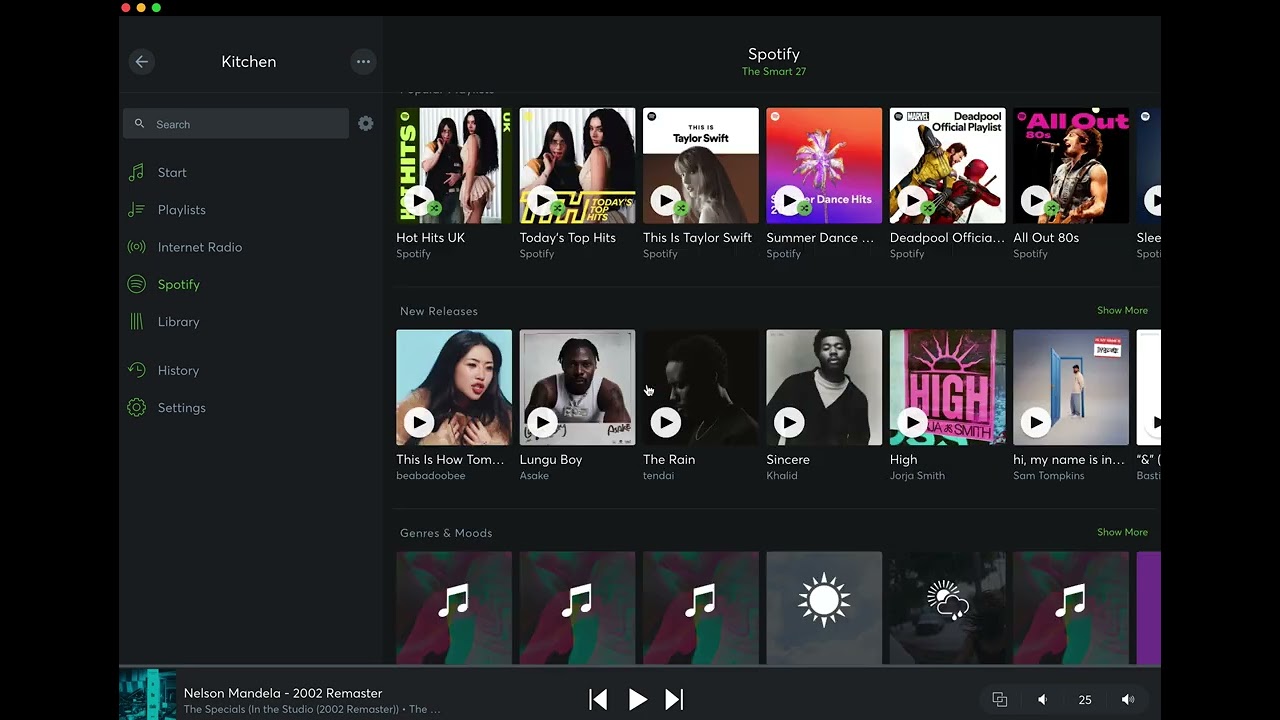Viewport: 1280px width, 720px height.
Task: Click The Smart 27 subtitle
Action: [x=774, y=72]
